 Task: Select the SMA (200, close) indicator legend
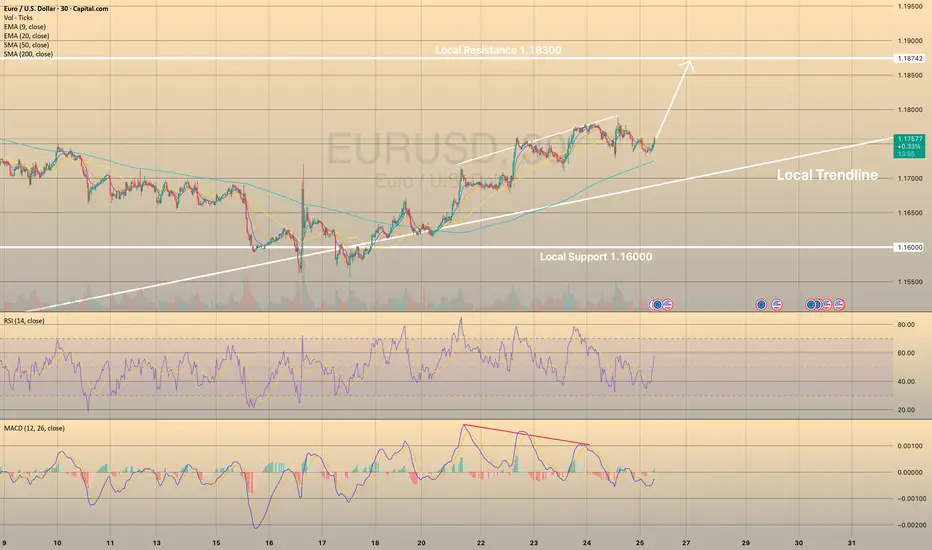28,54
